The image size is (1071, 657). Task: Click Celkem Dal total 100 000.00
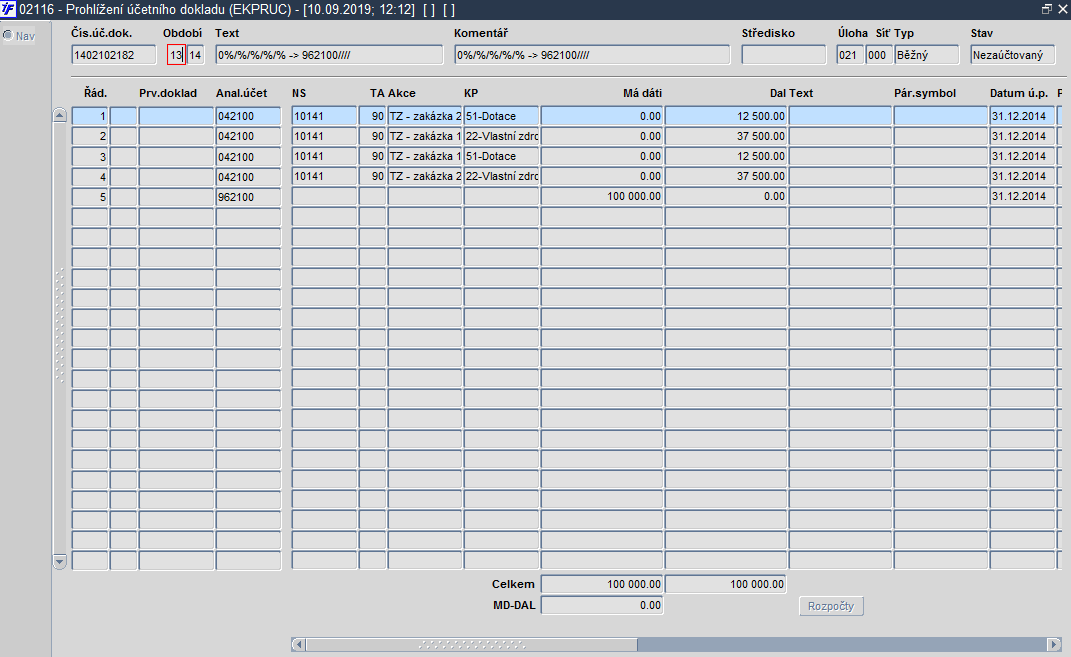pyautogui.click(x=726, y=585)
